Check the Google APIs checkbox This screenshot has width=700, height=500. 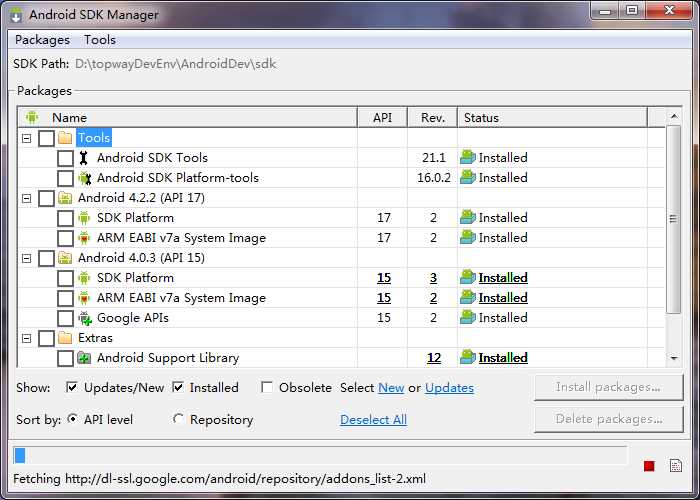(x=65, y=318)
